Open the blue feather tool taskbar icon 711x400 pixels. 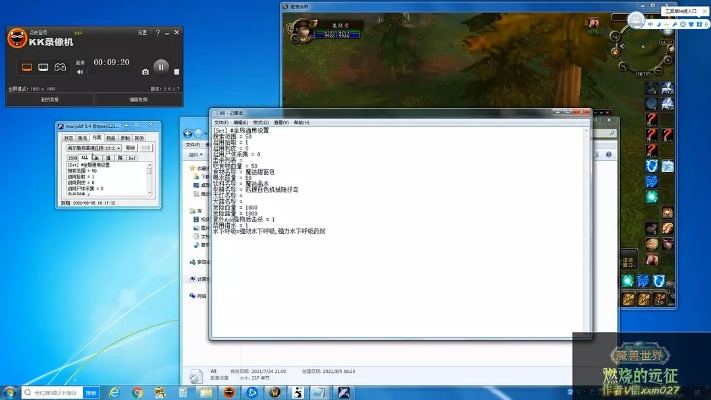point(344,392)
